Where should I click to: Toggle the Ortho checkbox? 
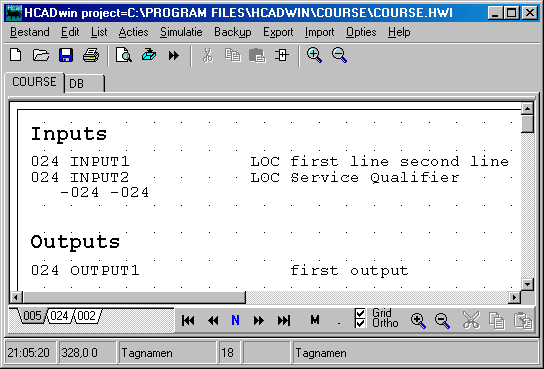[x=360, y=324]
